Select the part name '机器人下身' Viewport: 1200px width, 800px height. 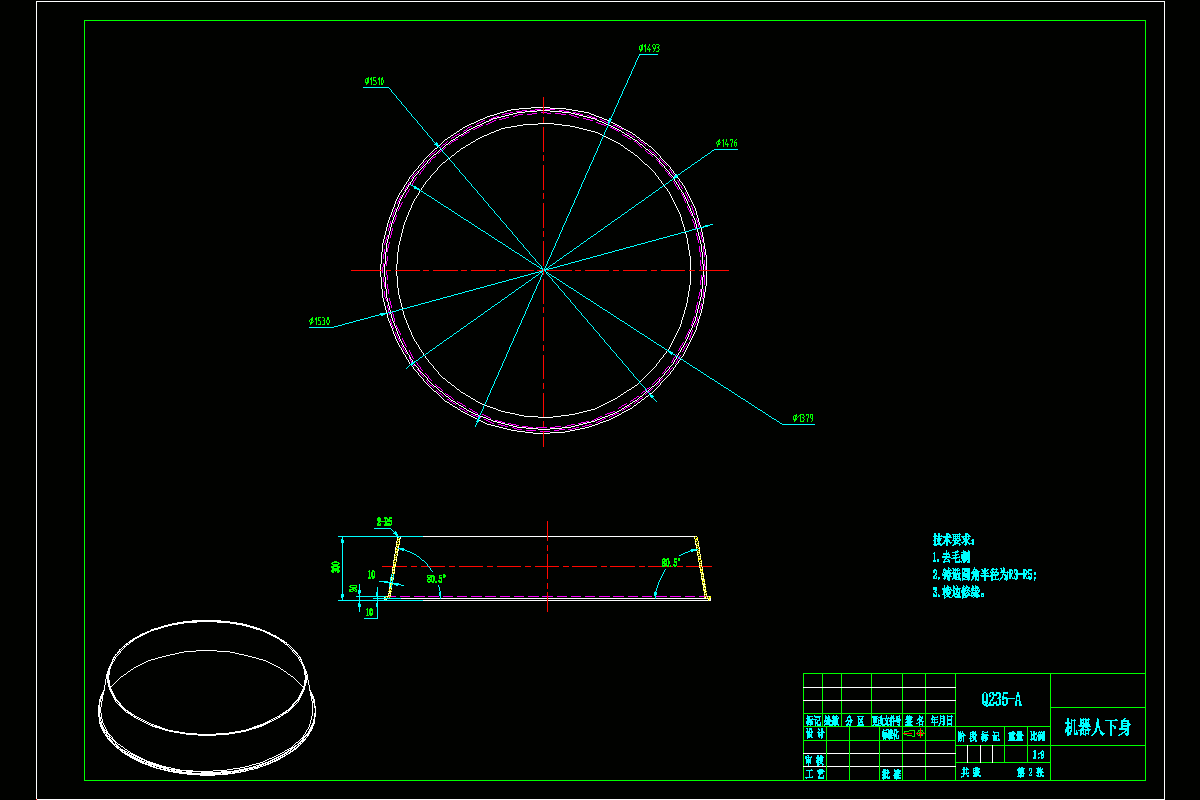pos(1097,727)
